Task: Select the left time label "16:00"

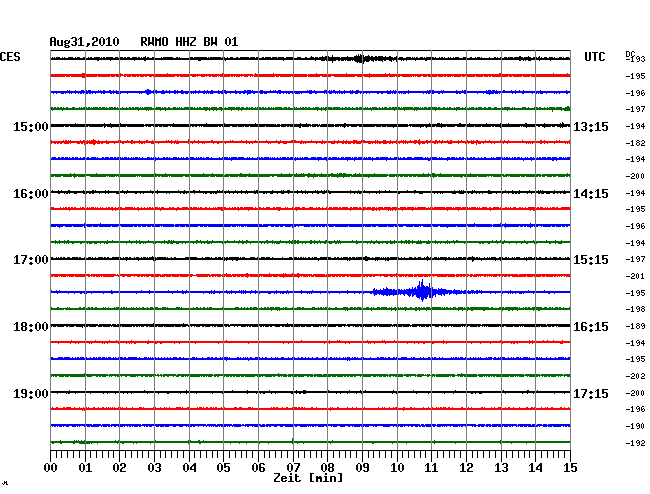Action: tap(31, 194)
